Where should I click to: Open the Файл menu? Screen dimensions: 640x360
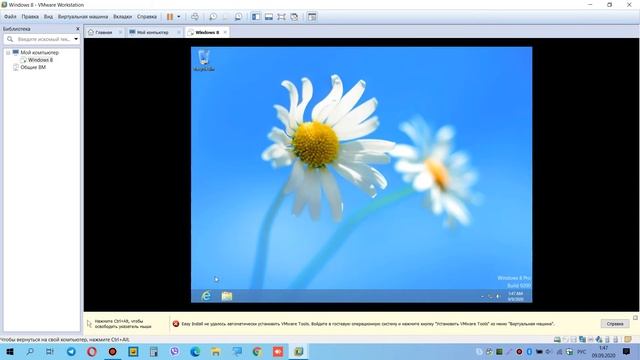tap(10, 17)
